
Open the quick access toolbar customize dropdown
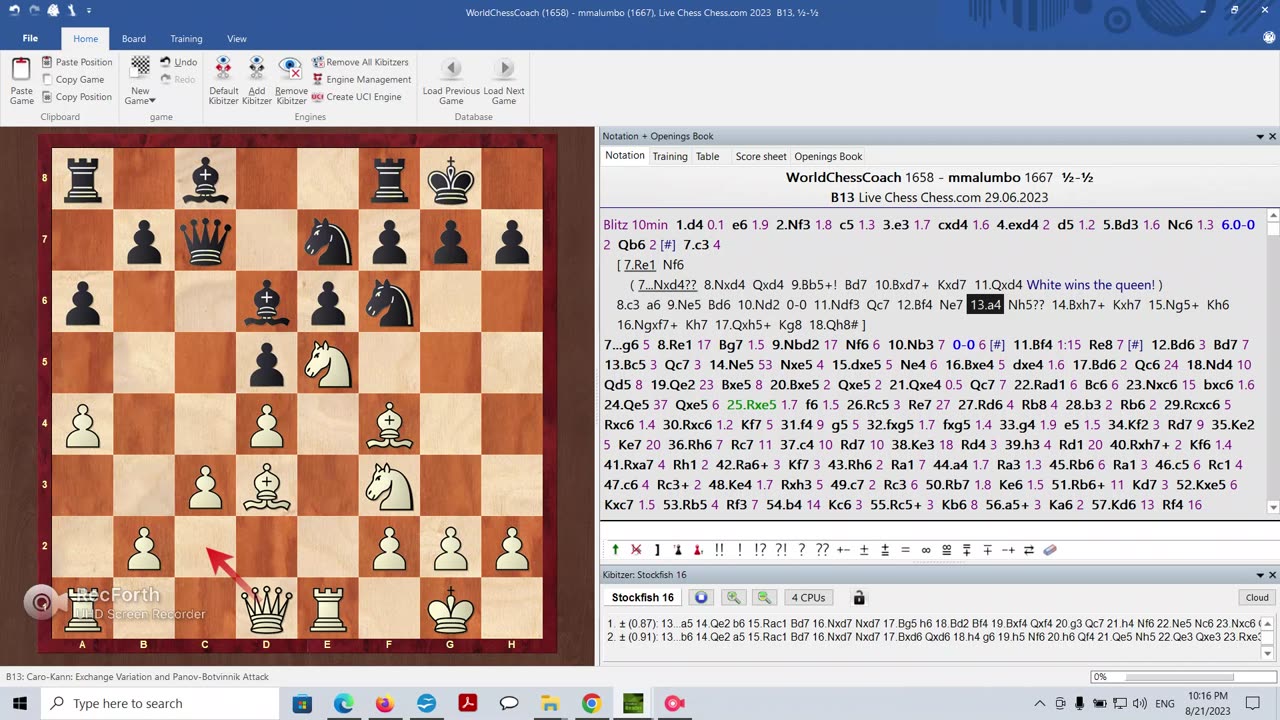coord(88,11)
